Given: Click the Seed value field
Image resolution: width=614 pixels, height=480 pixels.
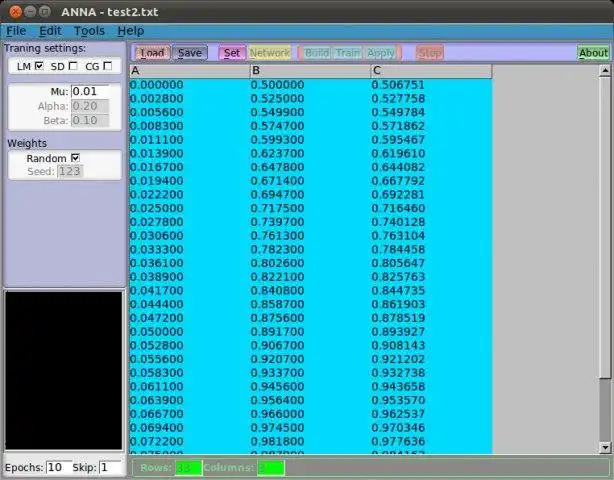Looking at the screenshot, I should pyautogui.click(x=70, y=171).
